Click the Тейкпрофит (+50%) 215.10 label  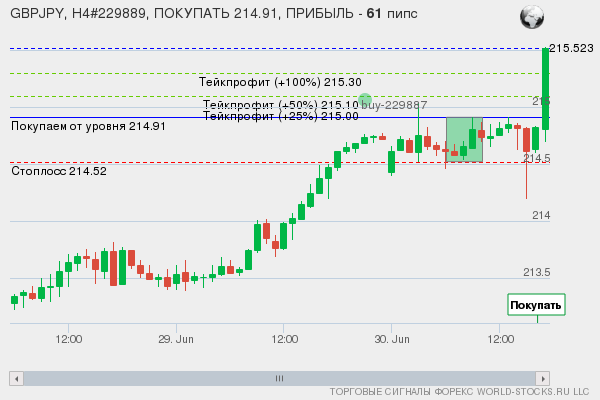point(280,104)
